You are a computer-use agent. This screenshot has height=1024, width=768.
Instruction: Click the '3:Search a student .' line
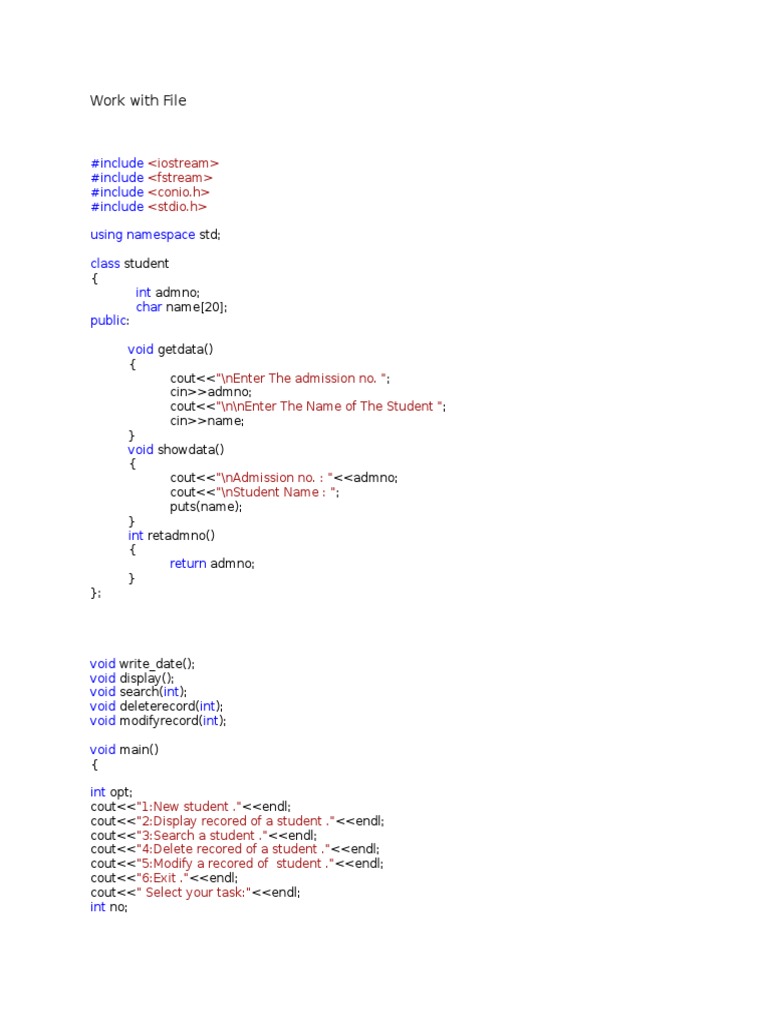click(x=204, y=835)
